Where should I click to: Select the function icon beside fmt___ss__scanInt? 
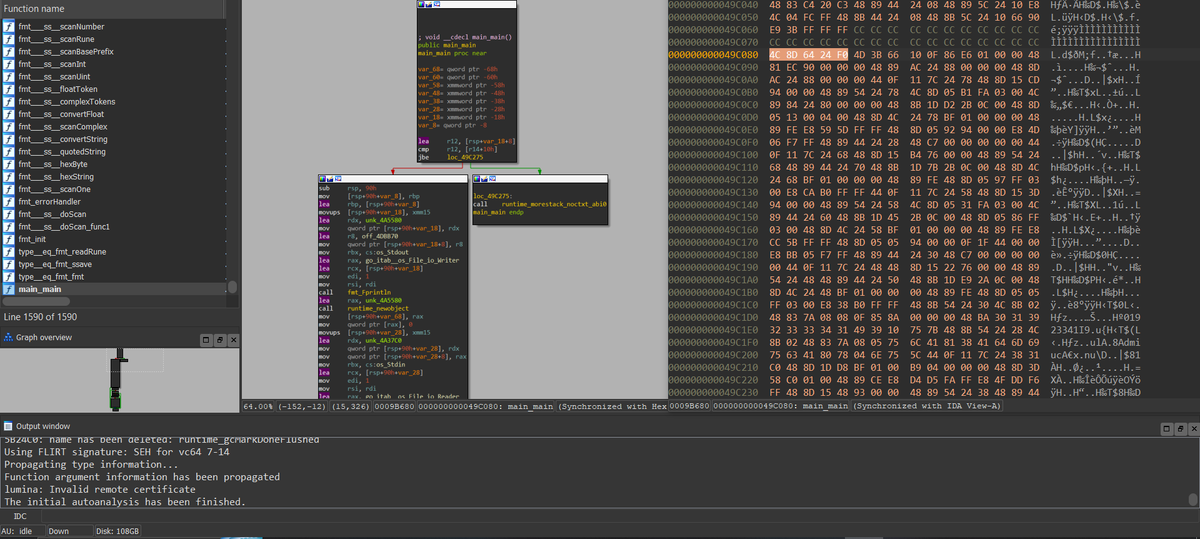tap(9, 64)
